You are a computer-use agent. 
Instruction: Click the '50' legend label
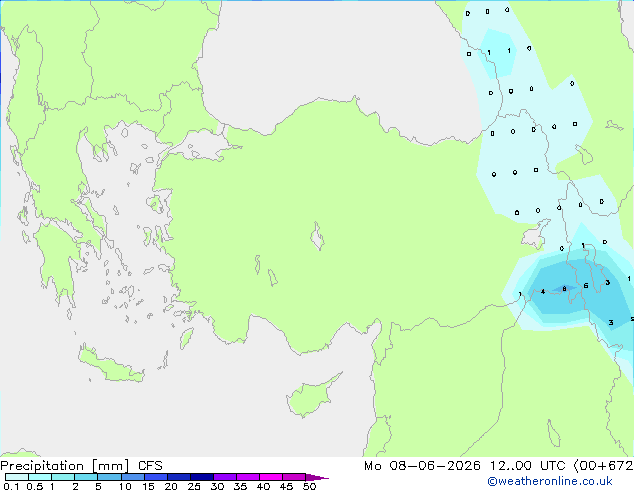(309, 486)
